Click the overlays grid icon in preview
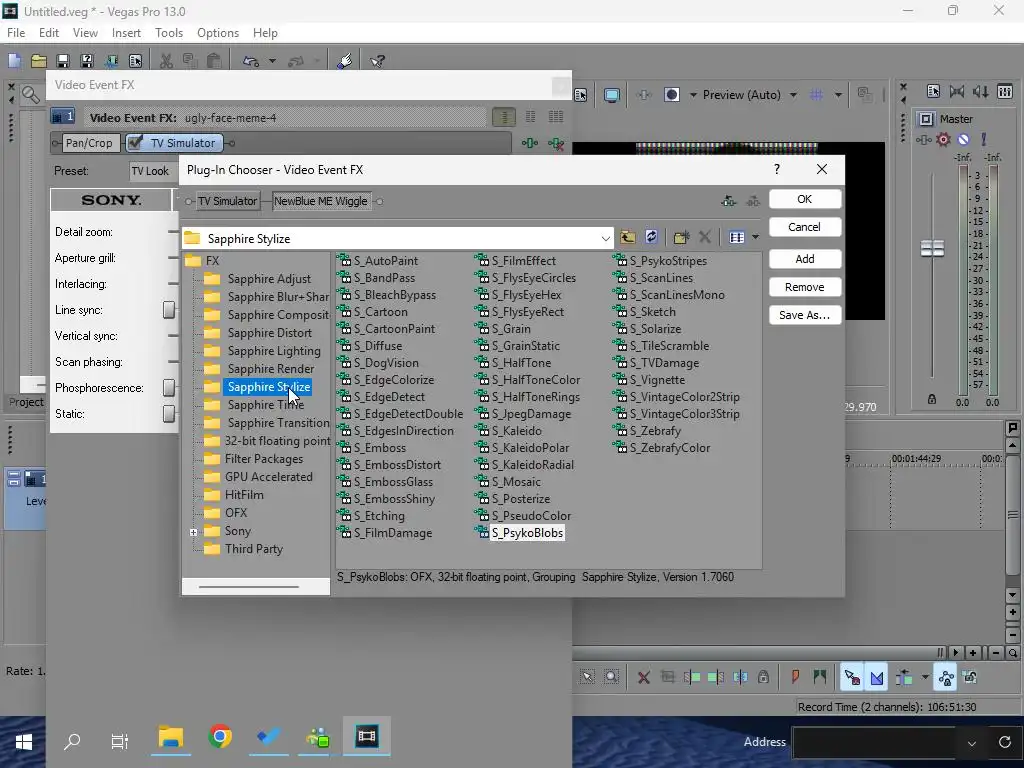The height and width of the screenshot is (768, 1024). (x=816, y=95)
